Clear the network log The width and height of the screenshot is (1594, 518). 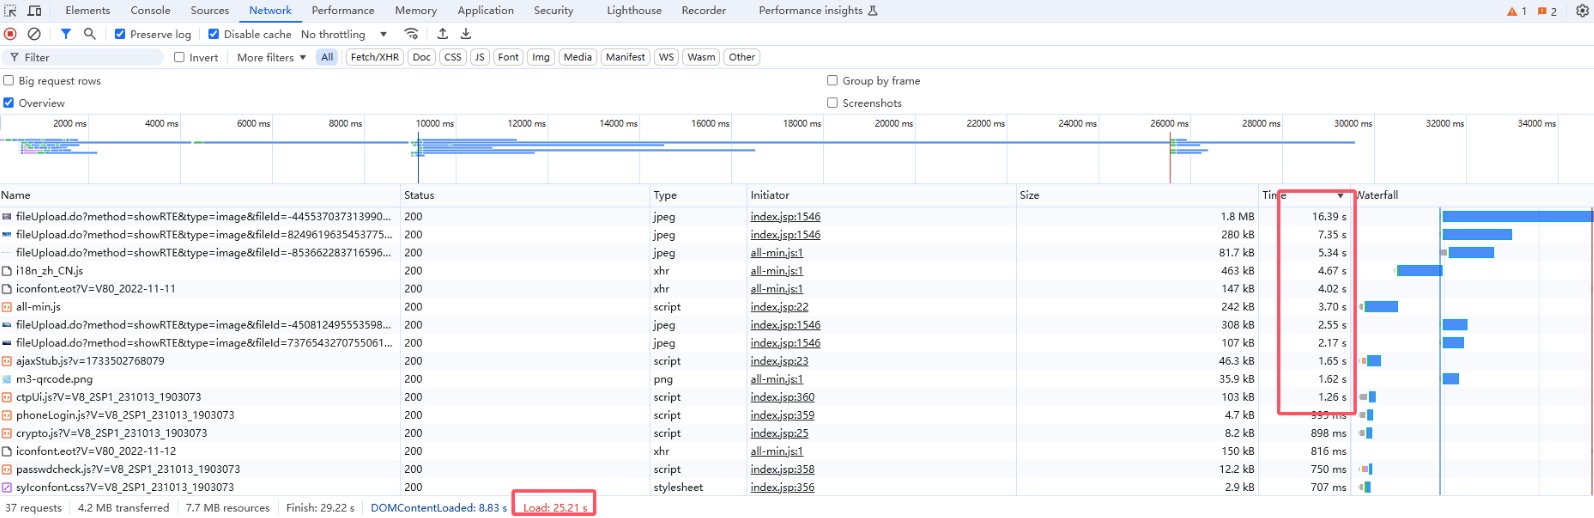pyautogui.click(x=34, y=34)
